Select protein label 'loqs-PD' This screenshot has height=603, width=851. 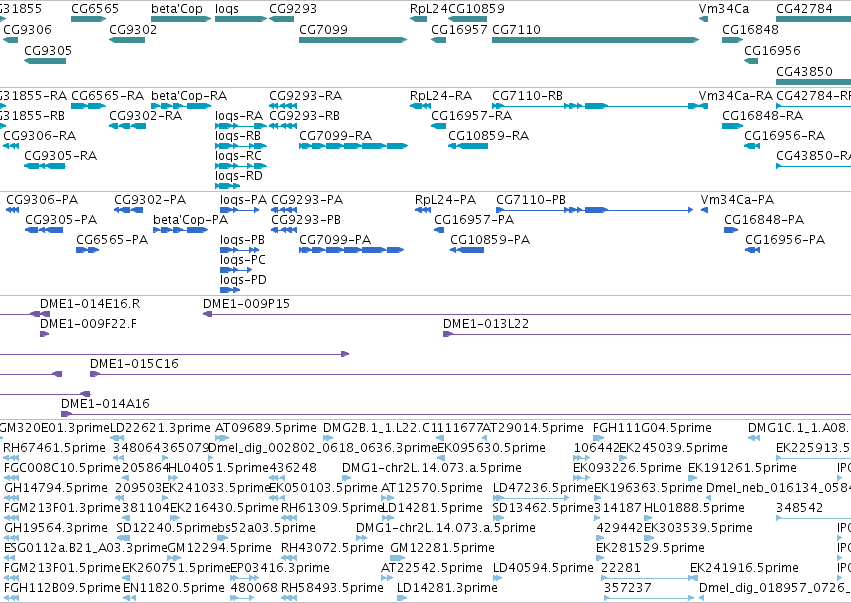pyautogui.click(x=243, y=280)
